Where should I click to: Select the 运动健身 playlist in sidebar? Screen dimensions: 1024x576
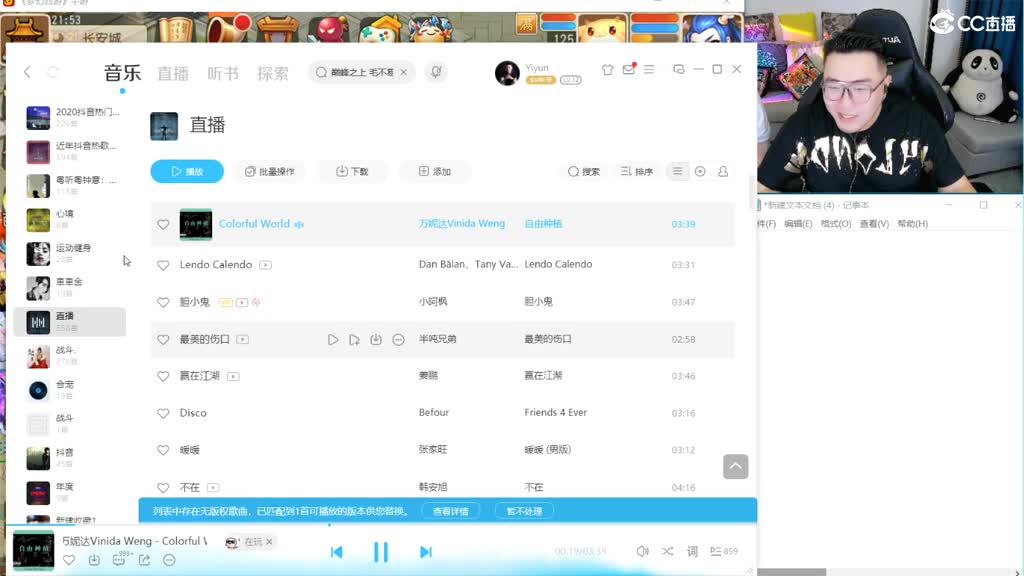coord(69,253)
